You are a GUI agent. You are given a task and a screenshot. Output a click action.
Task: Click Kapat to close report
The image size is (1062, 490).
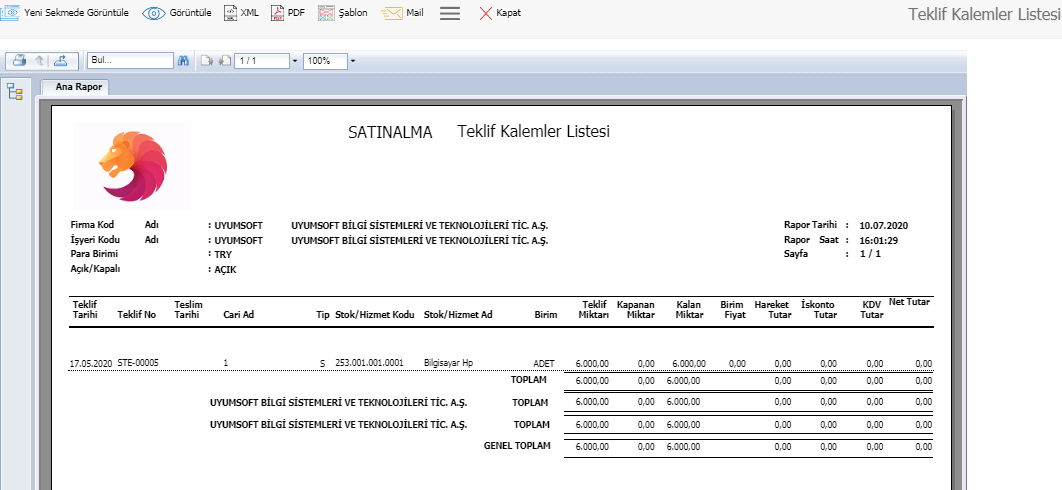tap(499, 13)
